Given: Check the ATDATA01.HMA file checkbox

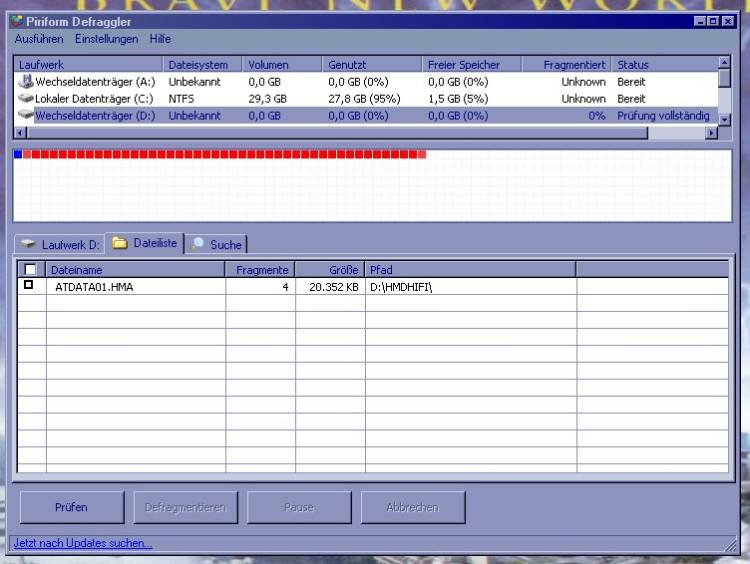Looking at the screenshot, I should [29, 285].
